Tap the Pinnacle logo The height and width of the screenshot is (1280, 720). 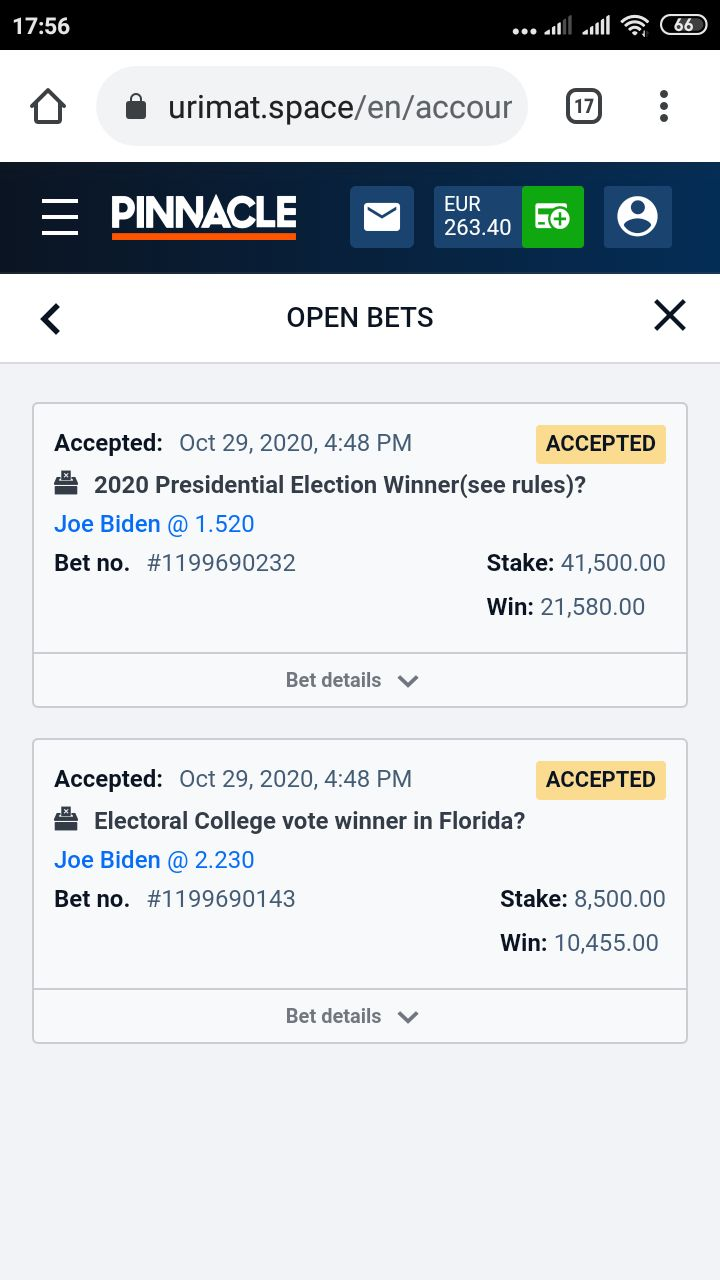pos(204,217)
